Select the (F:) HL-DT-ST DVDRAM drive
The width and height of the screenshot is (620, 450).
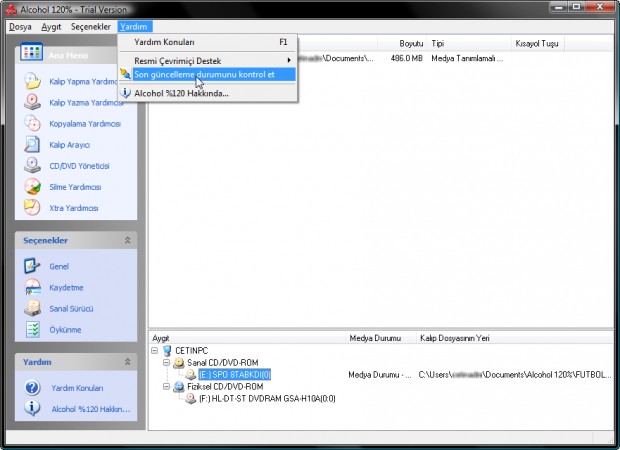(x=267, y=398)
